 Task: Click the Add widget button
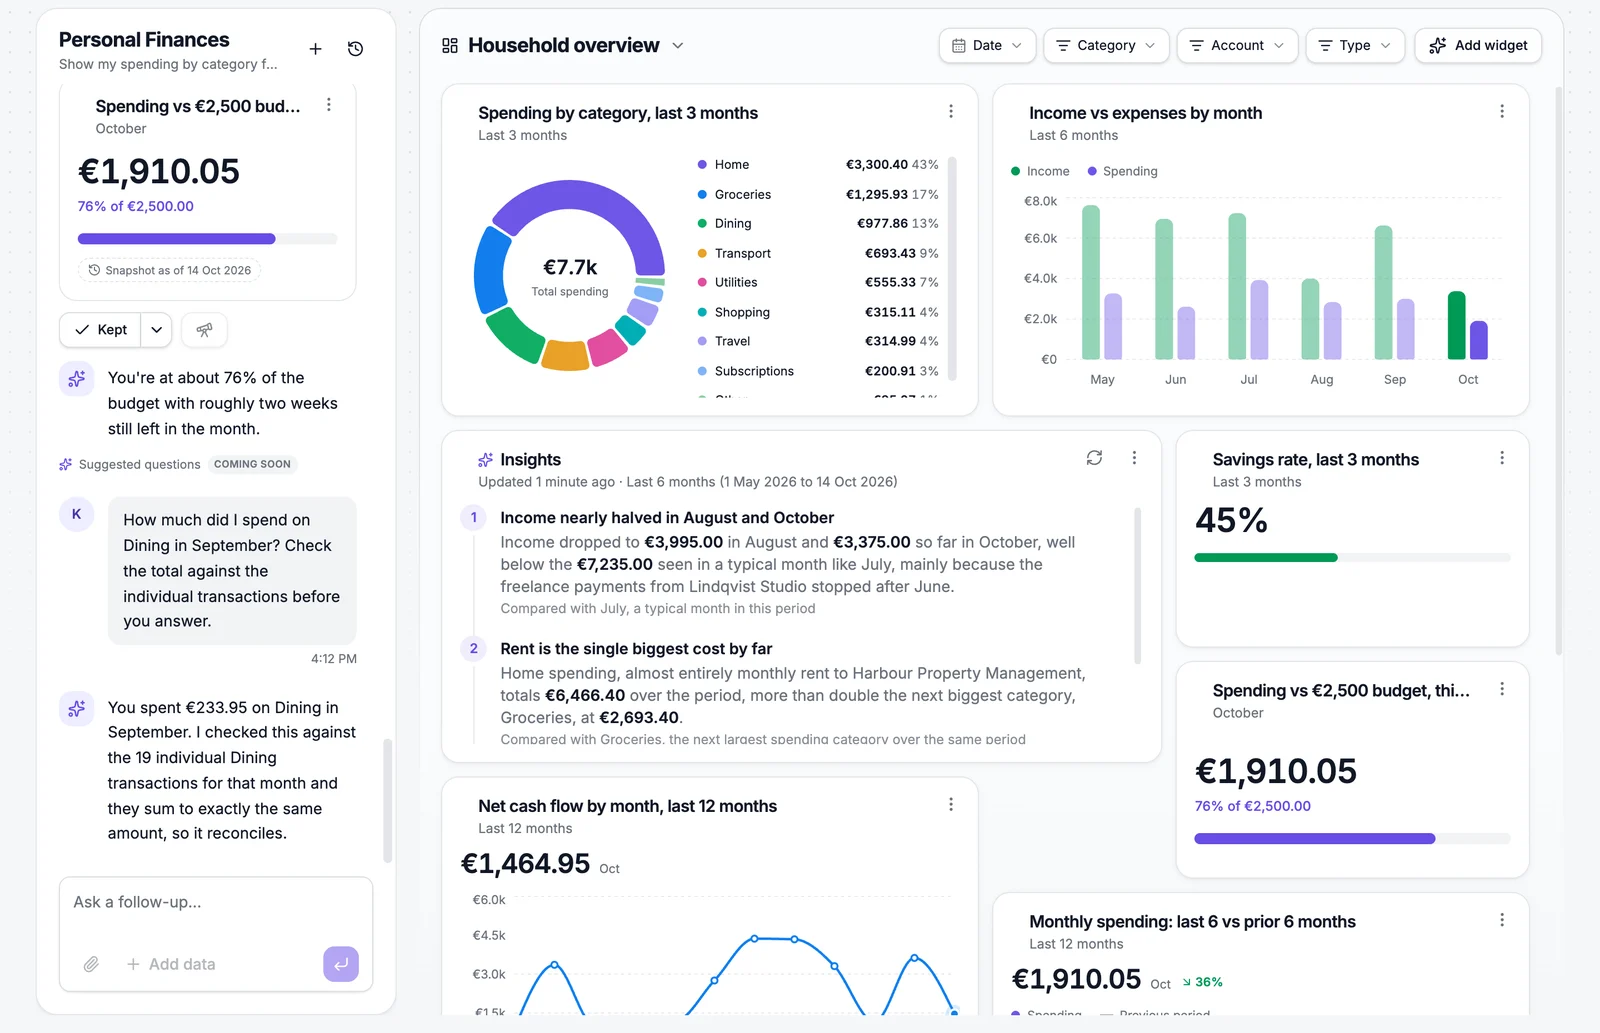coord(1478,46)
